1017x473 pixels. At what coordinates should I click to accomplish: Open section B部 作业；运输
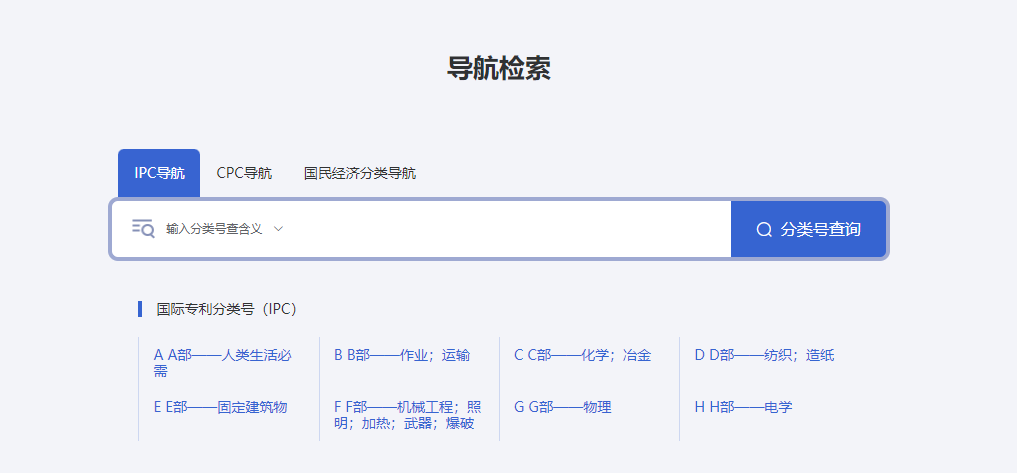401,355
